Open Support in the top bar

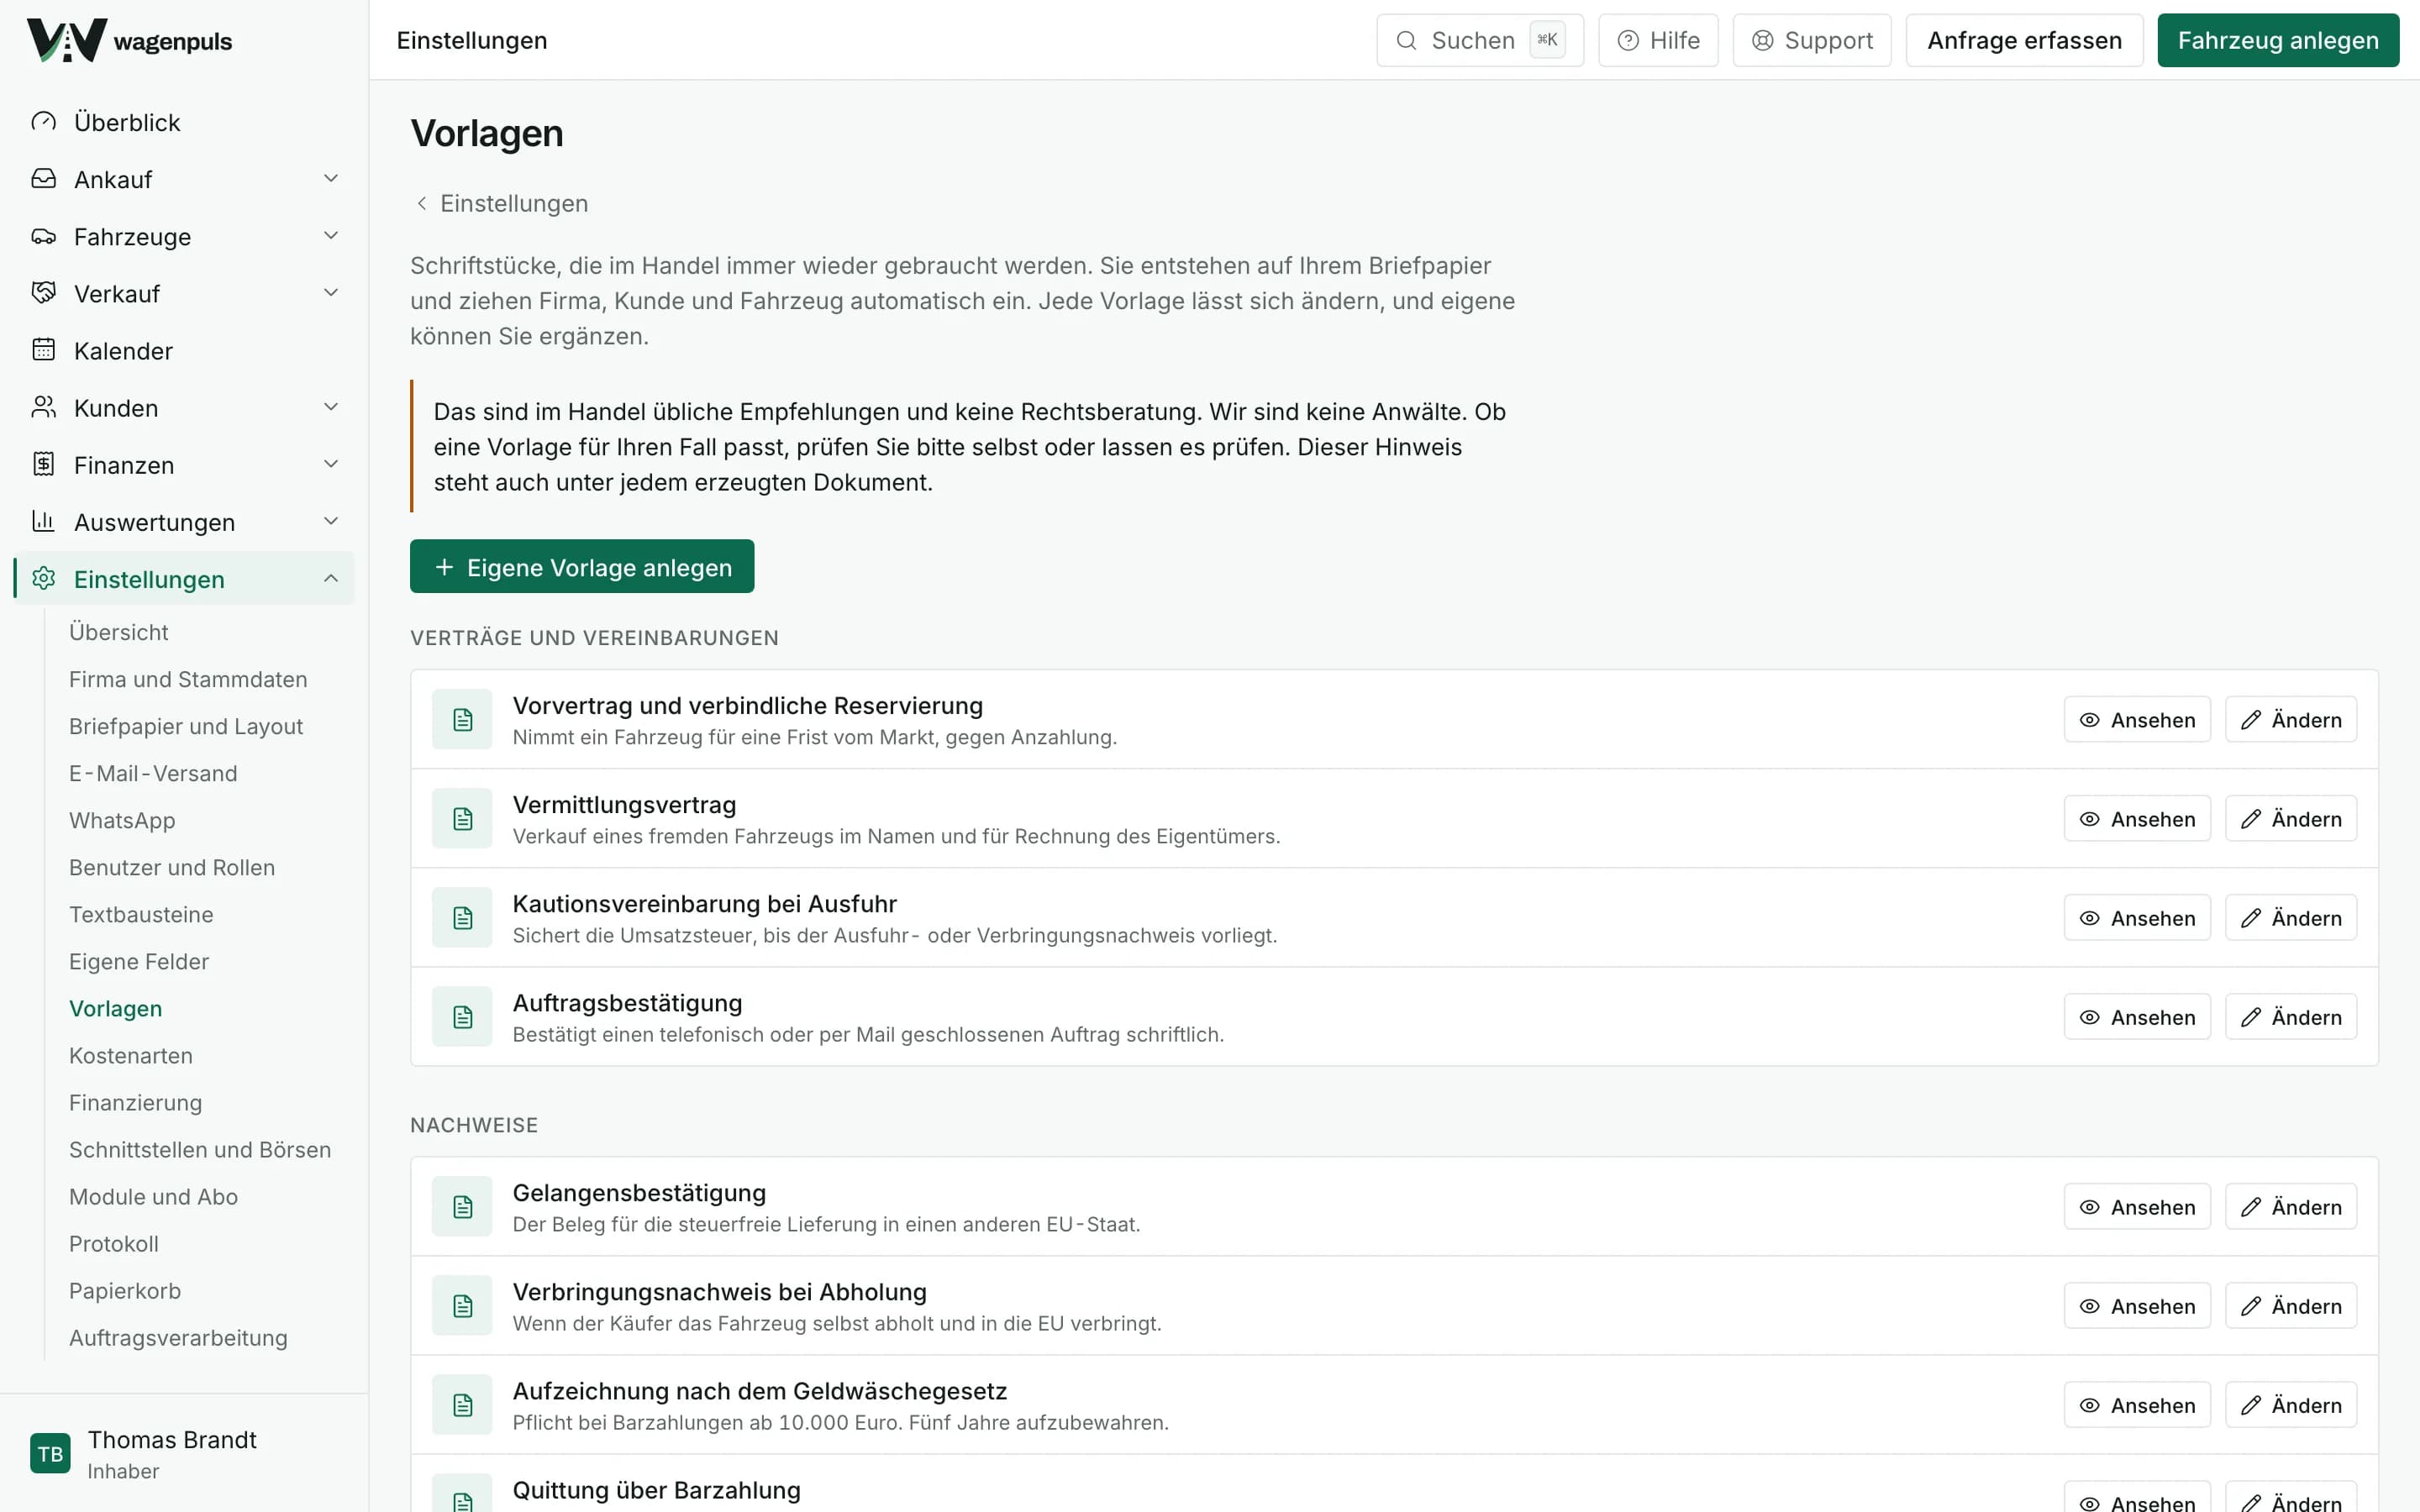pyautogui.click(x=1812, y=40)
